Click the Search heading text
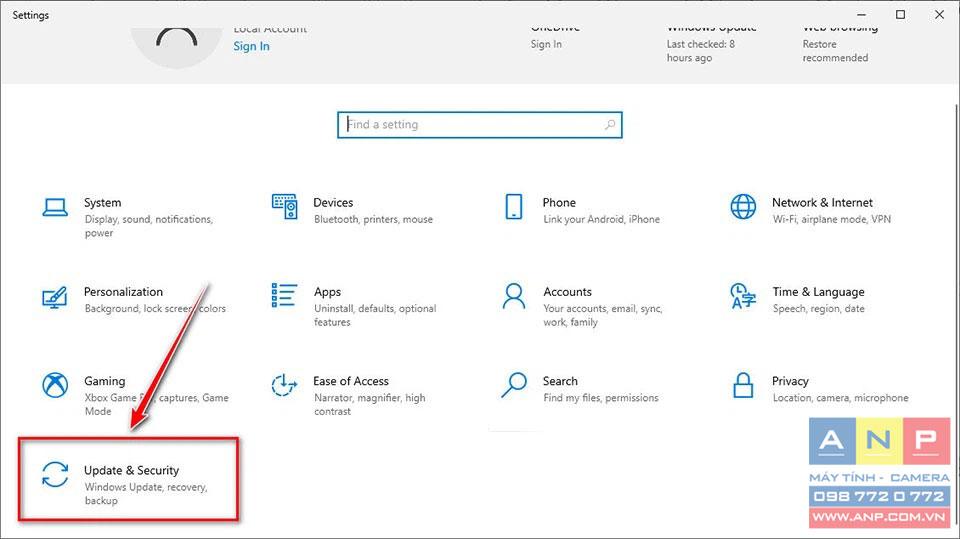The width and height of the screenshot is (960, 539). click(560, 381)
